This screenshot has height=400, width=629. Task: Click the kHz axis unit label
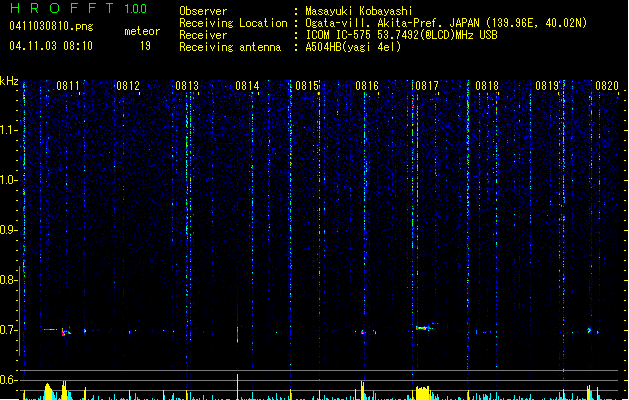9,81
